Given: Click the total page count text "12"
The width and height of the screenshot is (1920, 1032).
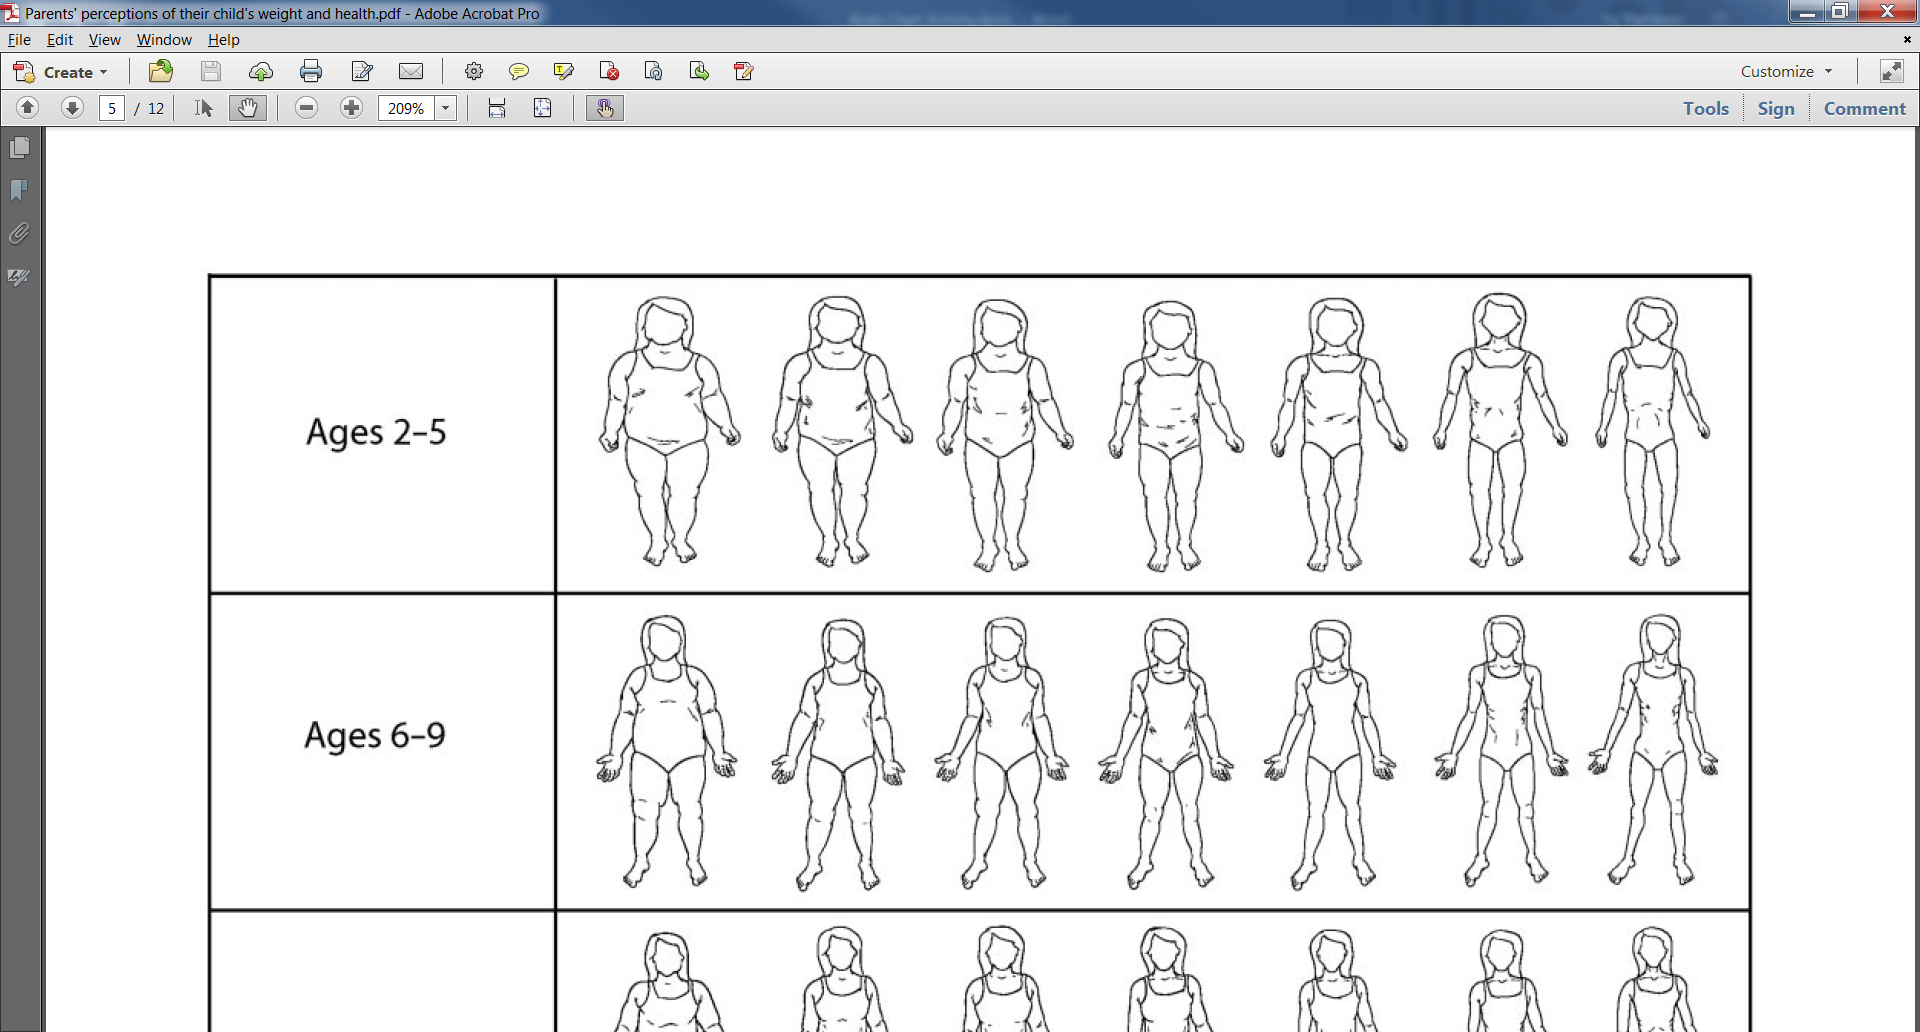Looking at the screenshot, I should [x=156, y=108].
